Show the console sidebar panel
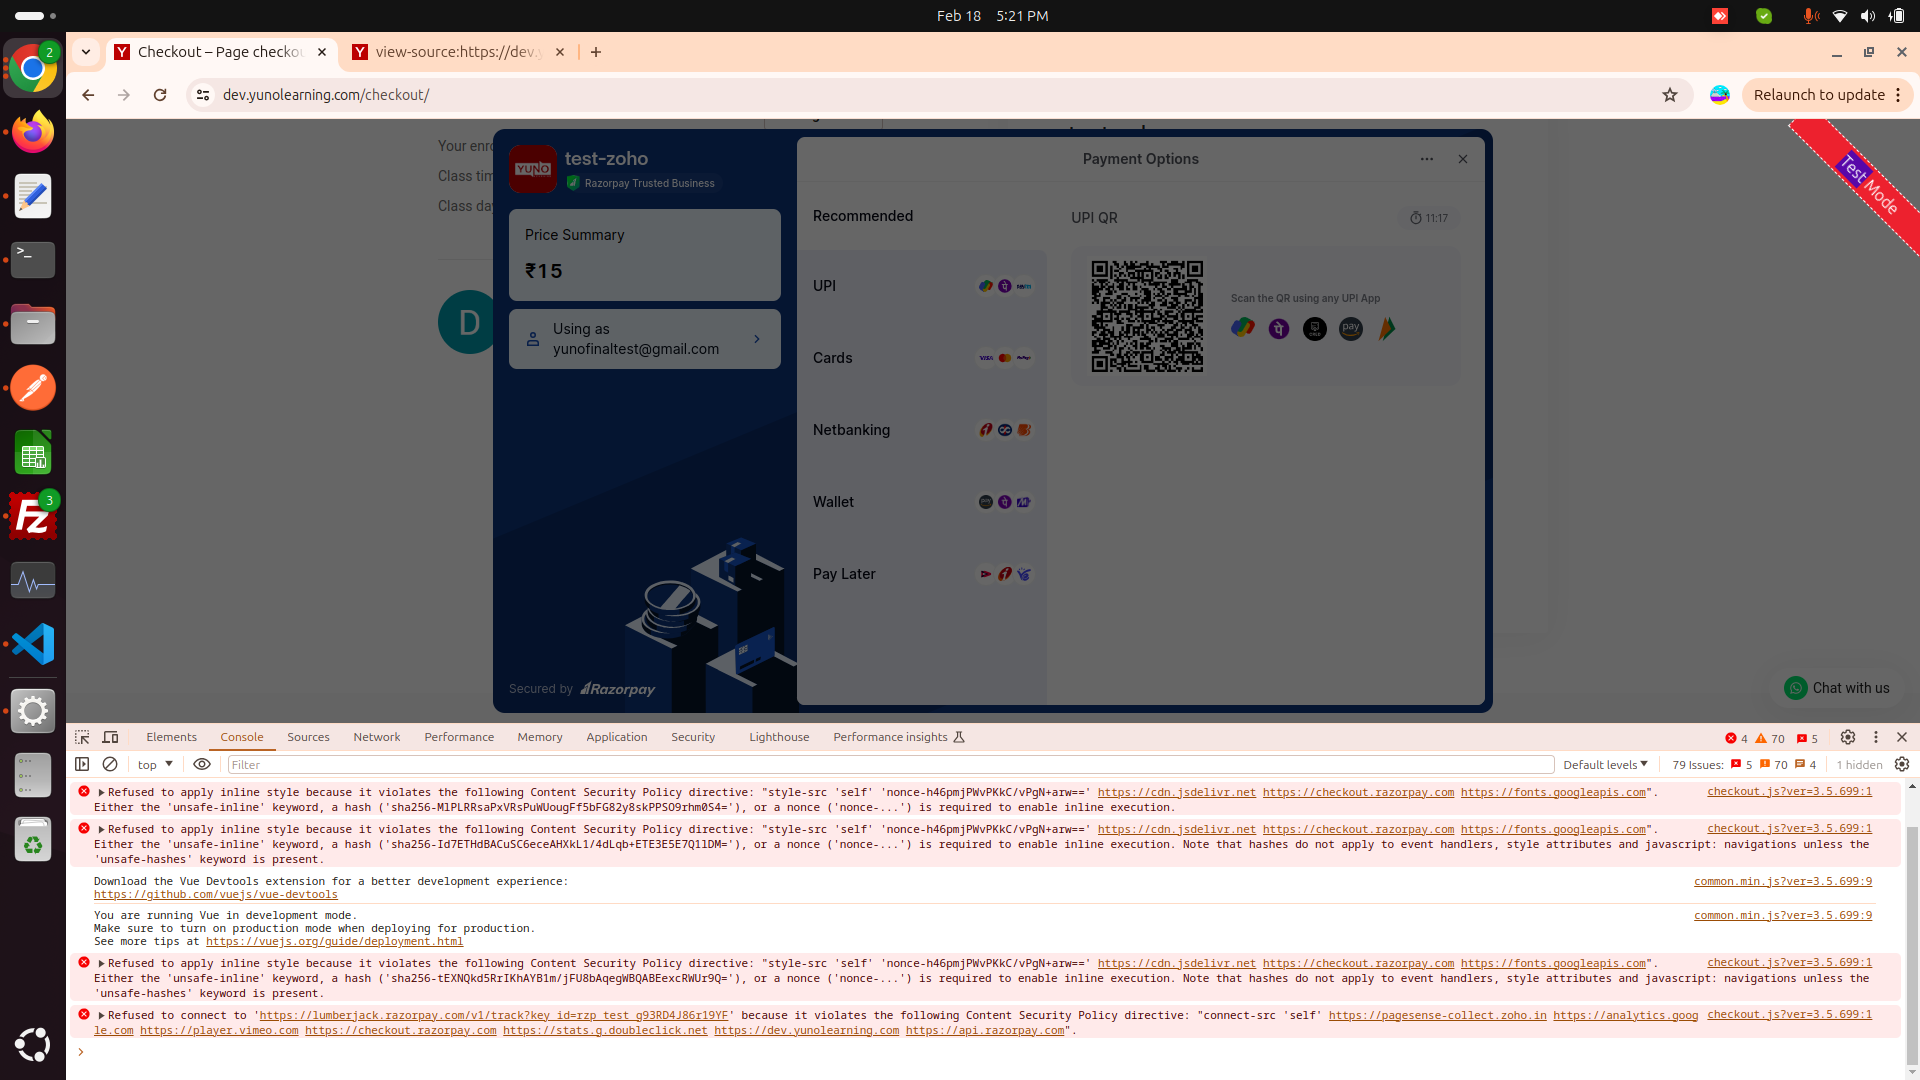 (x=82, y=764)
